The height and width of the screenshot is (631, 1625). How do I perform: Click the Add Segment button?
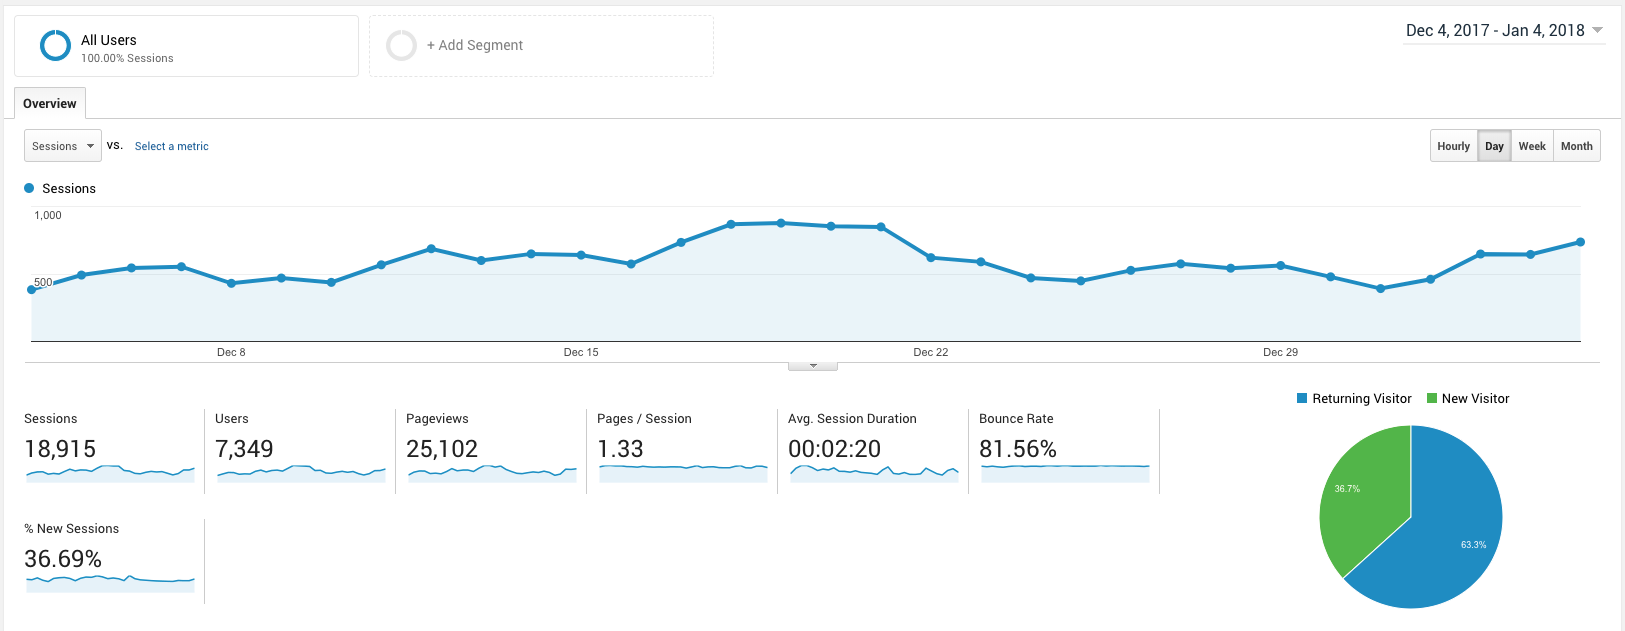click(x=474, y=46)
